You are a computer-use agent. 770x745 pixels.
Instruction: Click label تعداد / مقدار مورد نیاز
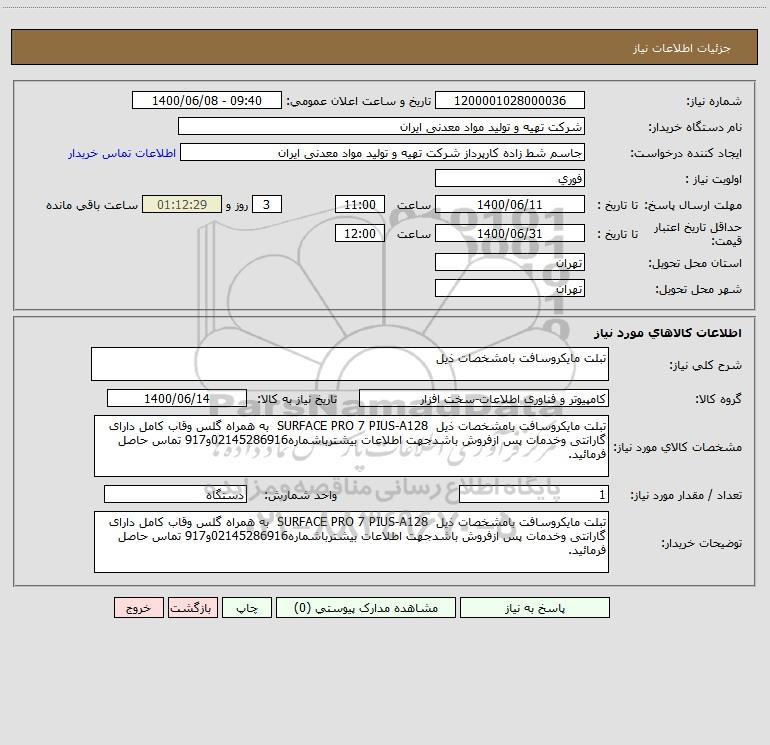pyautogui.click(x=686, y=495)
